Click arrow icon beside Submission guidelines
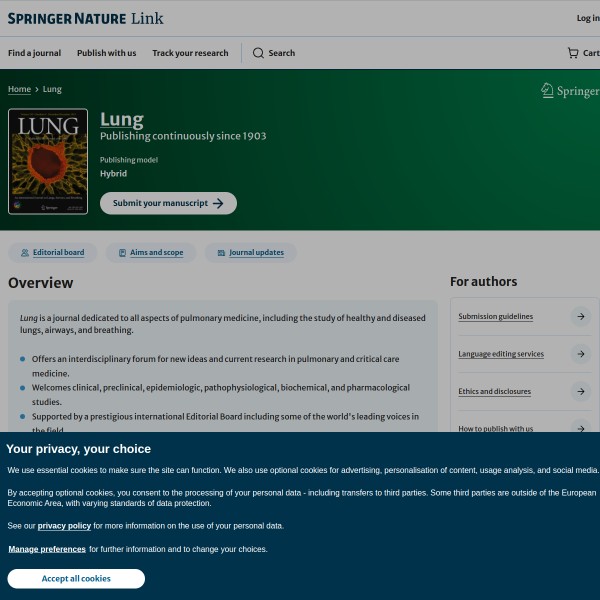600x600 pixels. coord(580,317)
